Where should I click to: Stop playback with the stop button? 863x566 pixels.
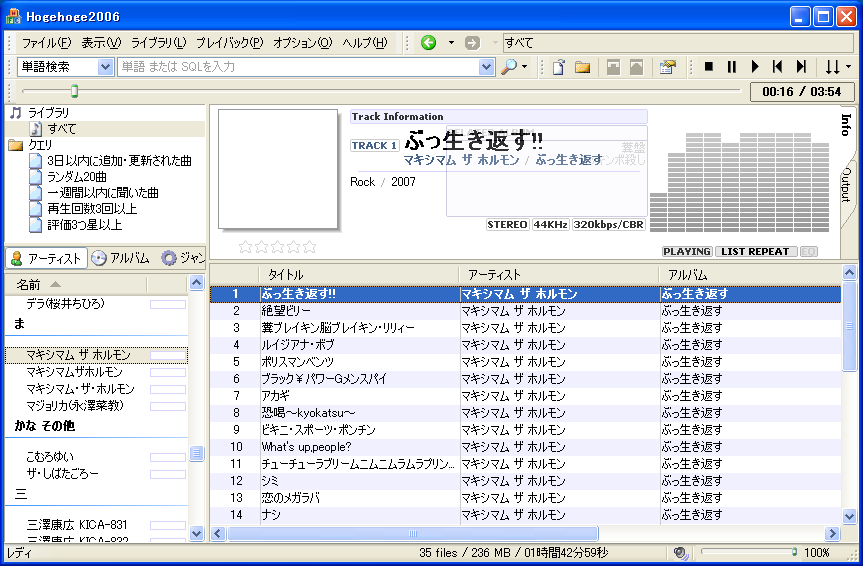(x=709, y=67)
